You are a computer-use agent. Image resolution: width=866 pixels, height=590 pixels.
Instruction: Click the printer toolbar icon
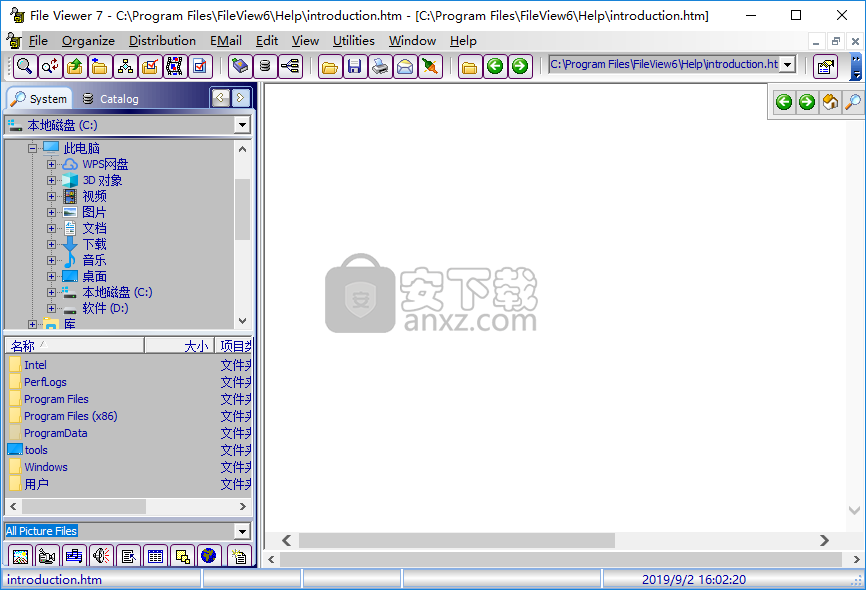click(380, 67)
